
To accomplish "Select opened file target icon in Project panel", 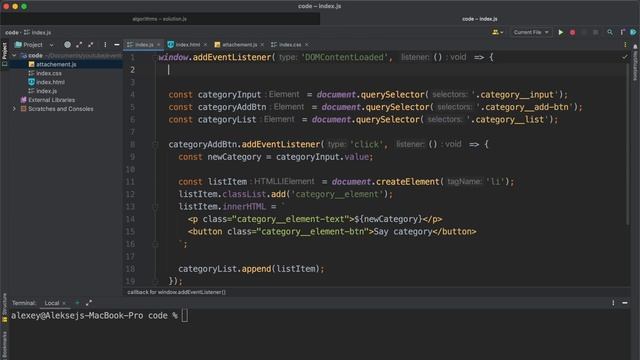I will [x=67, y=44].
